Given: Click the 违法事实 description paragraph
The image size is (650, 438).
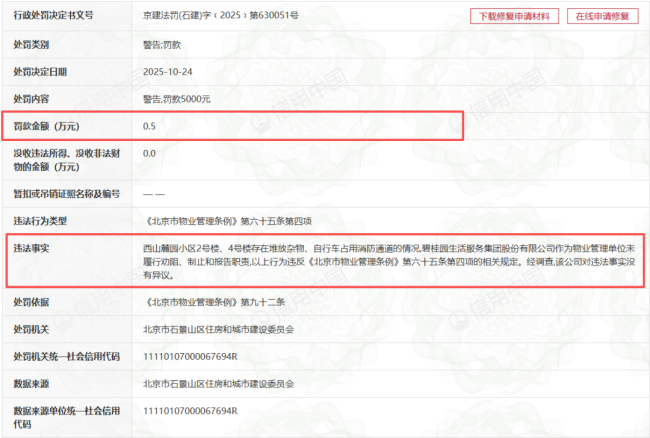Looking at the screenshot, I should (390, 260).
